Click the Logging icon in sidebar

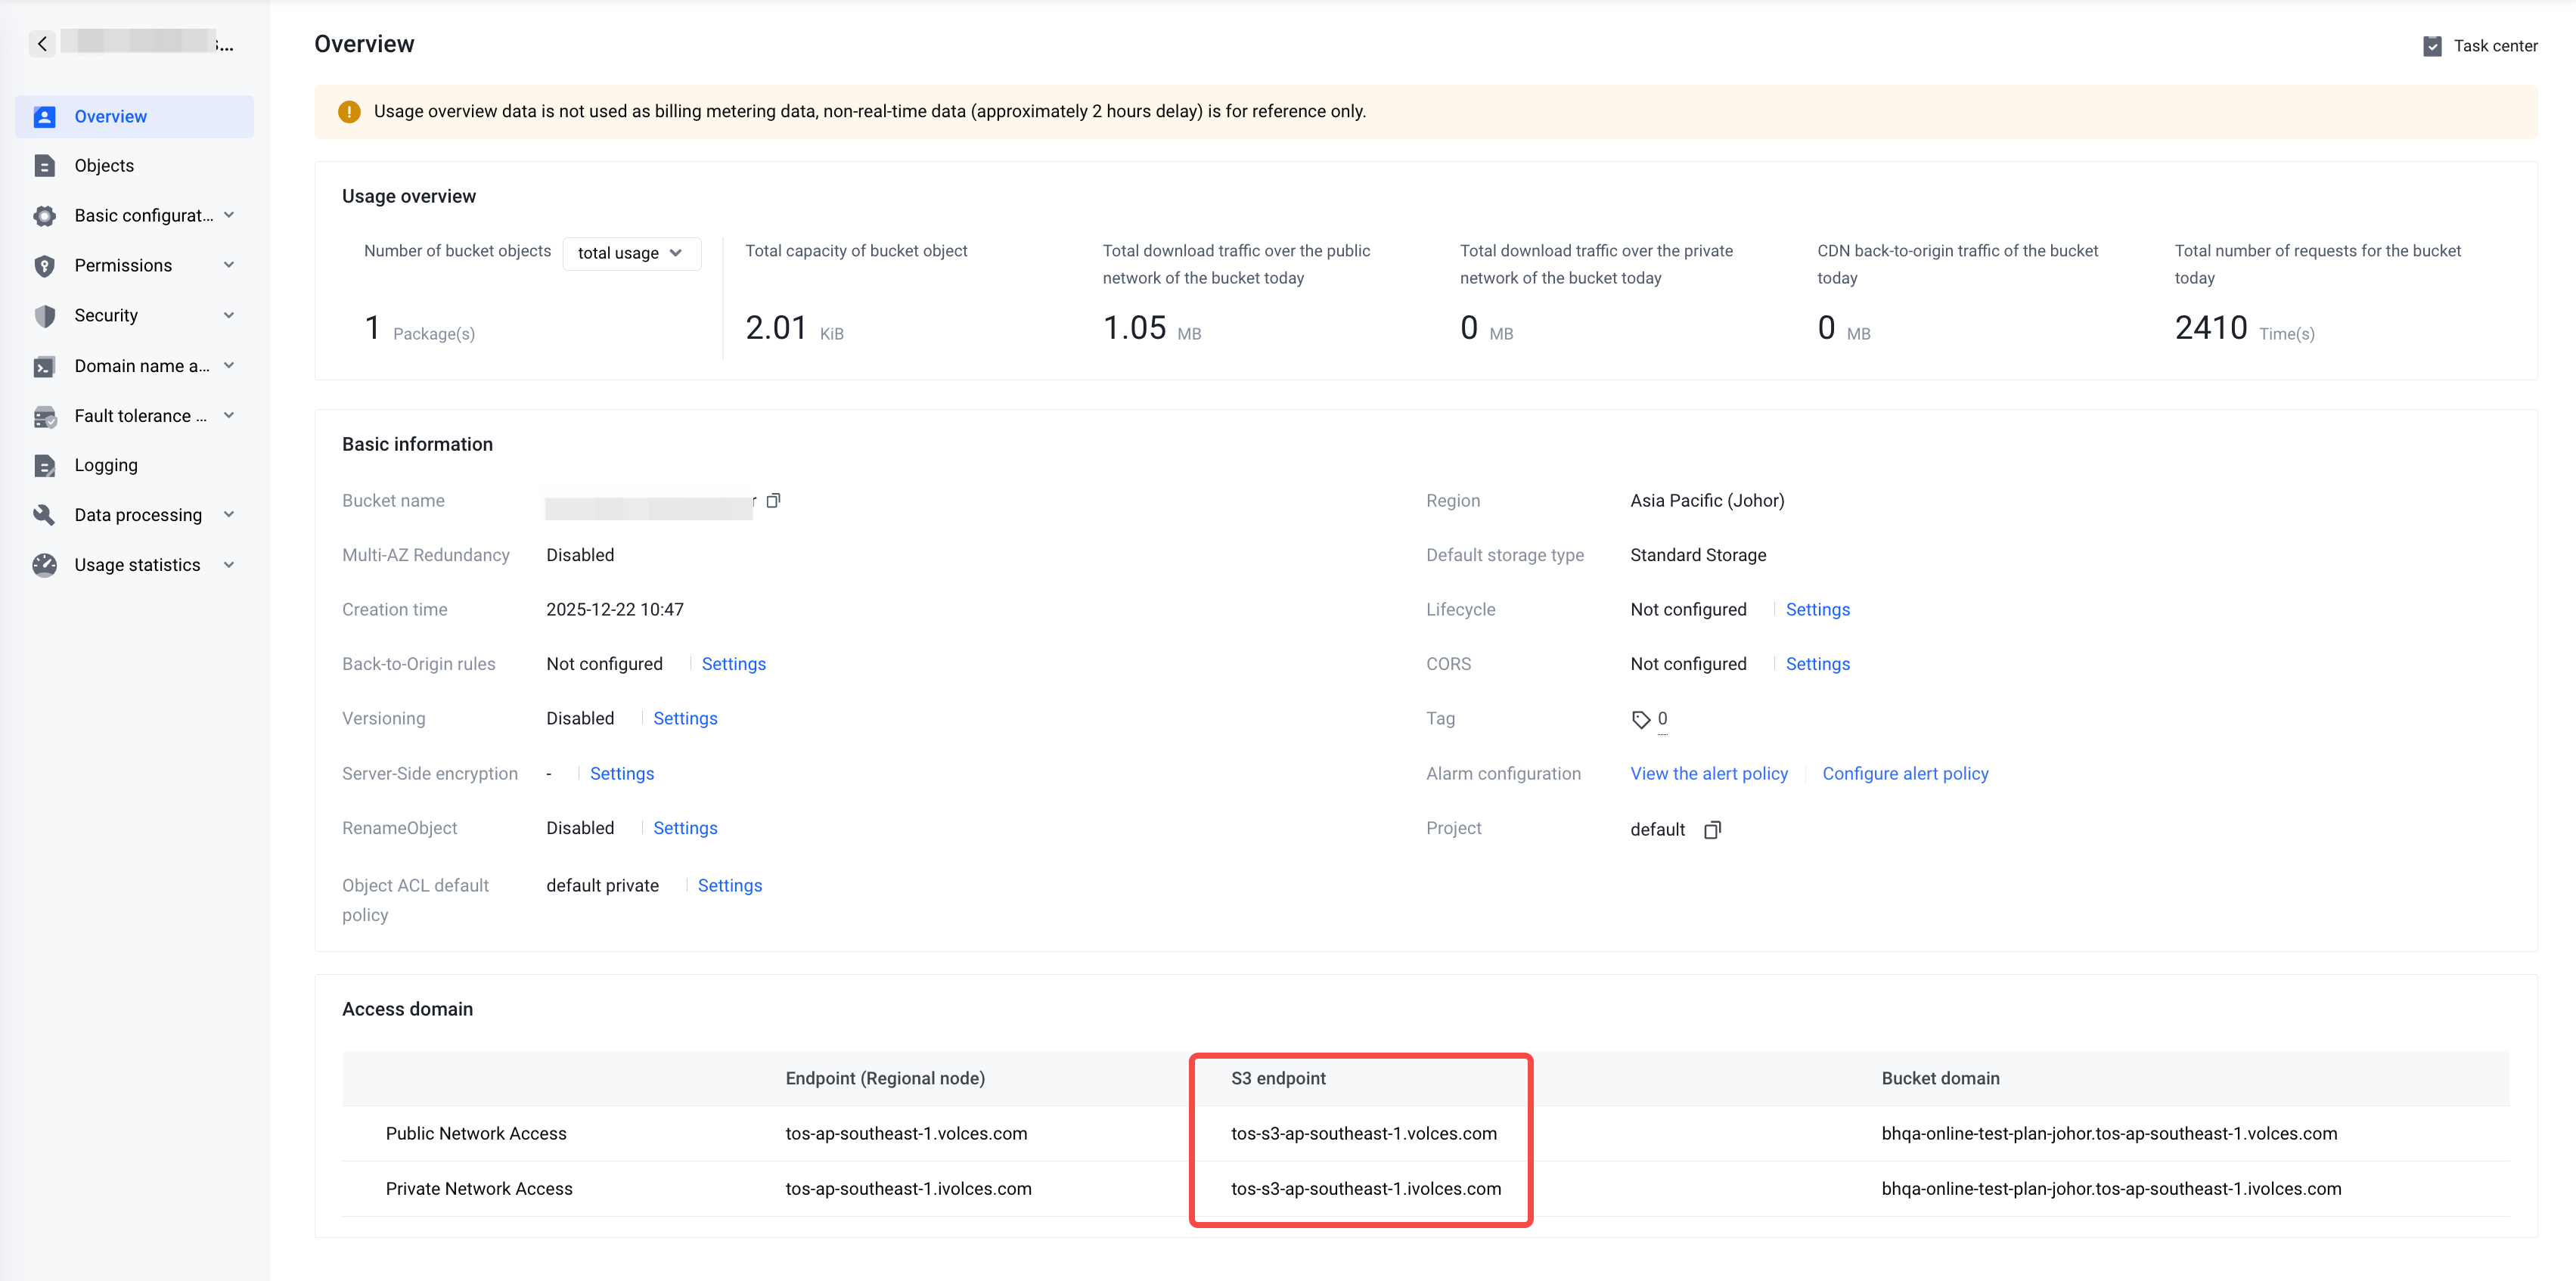click(44, 465)
